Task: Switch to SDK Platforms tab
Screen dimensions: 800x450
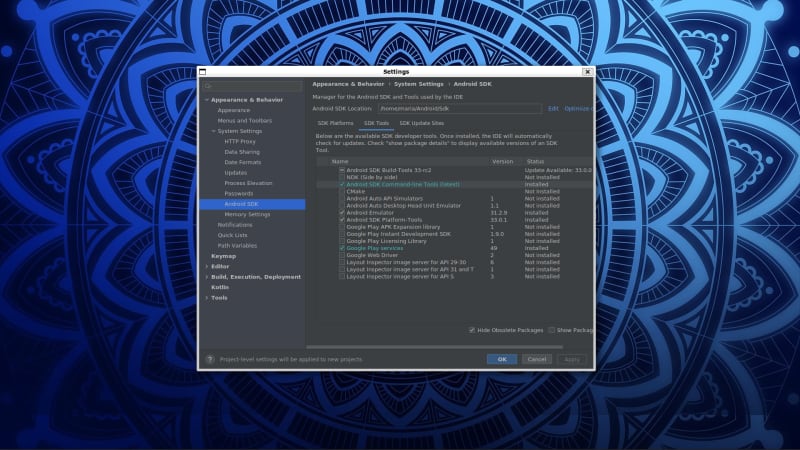Action: pos(335,123)
